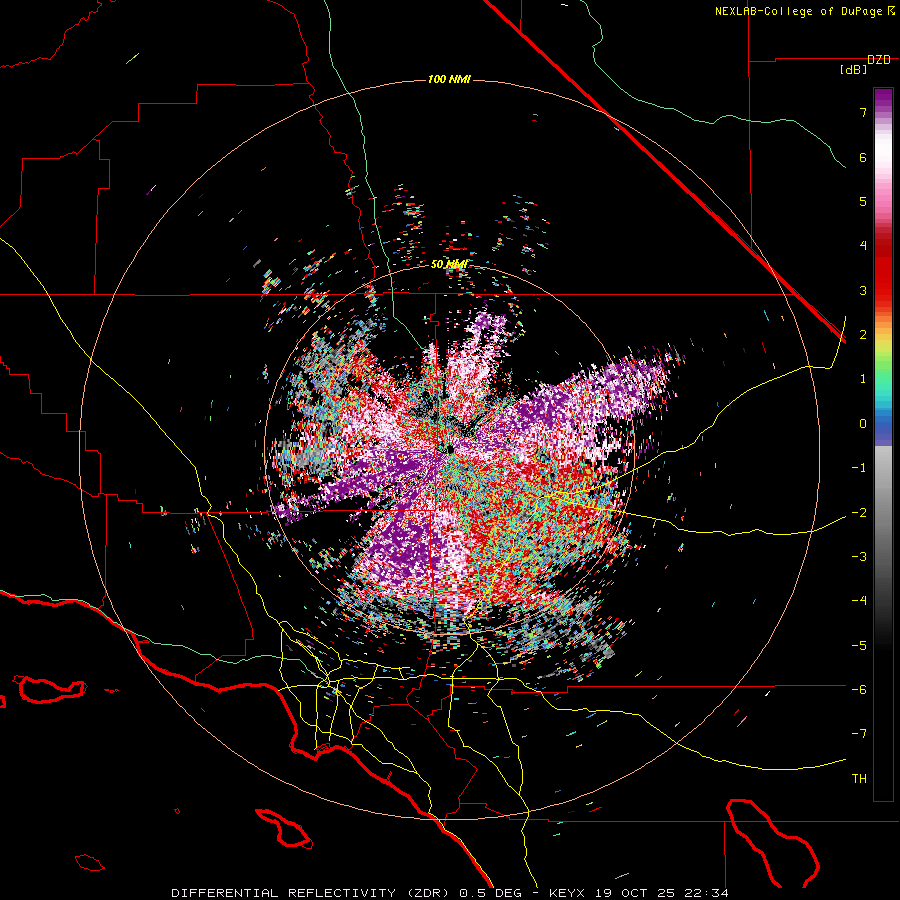This screenshot has height=900, width=900.
Task: Click the TH threshold label on scale
Action: (x=859, y=779)
